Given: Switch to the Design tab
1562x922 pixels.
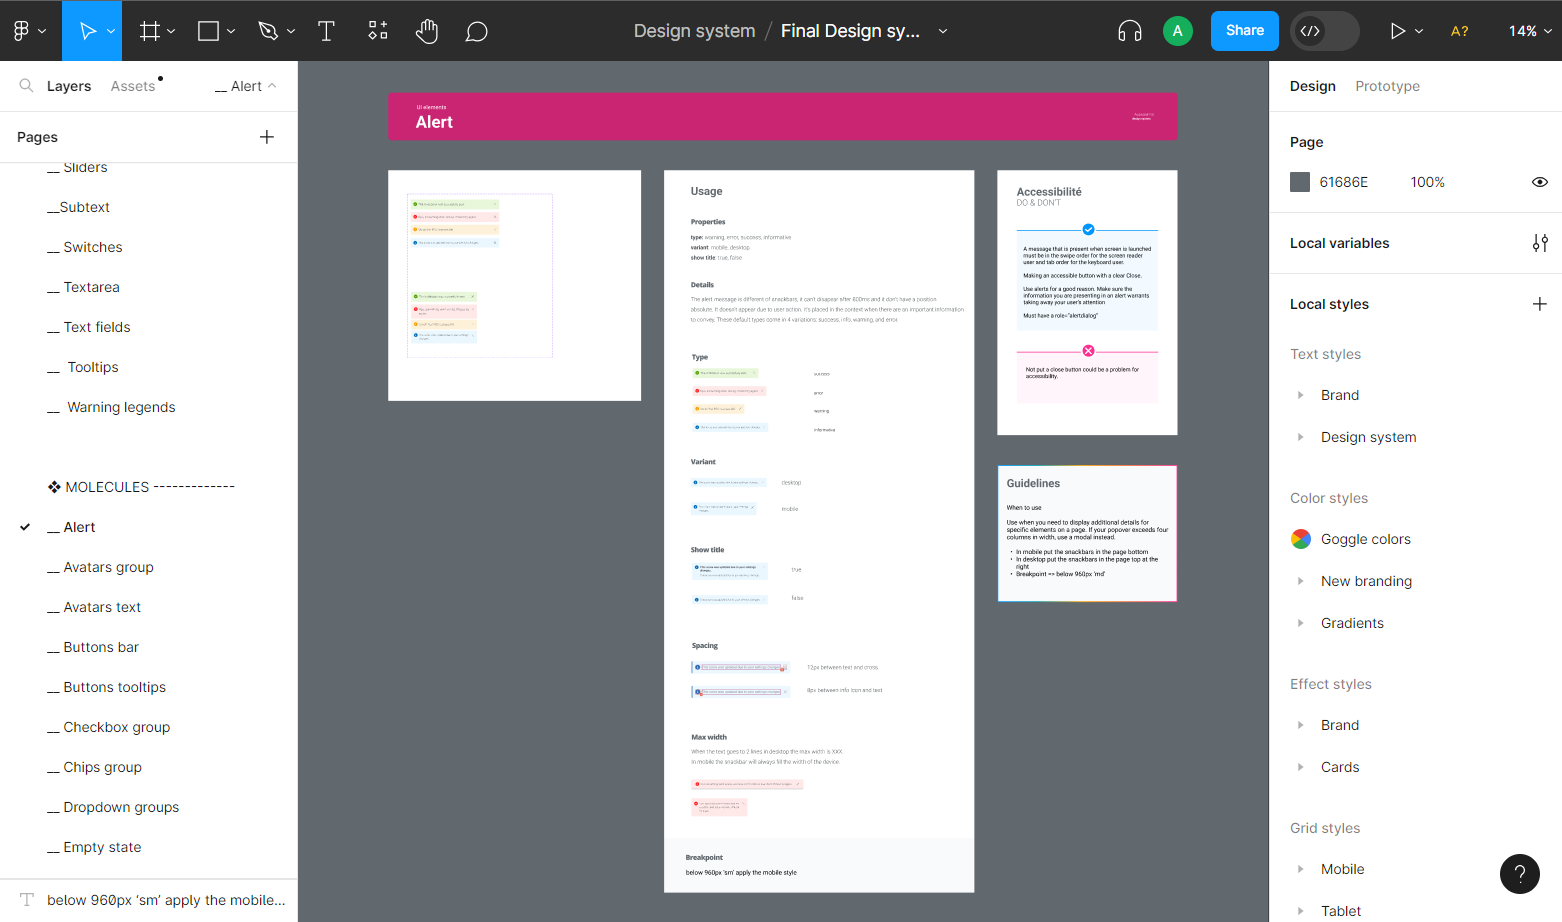Looking at the screenshot, I should (x=1313, y=86).
